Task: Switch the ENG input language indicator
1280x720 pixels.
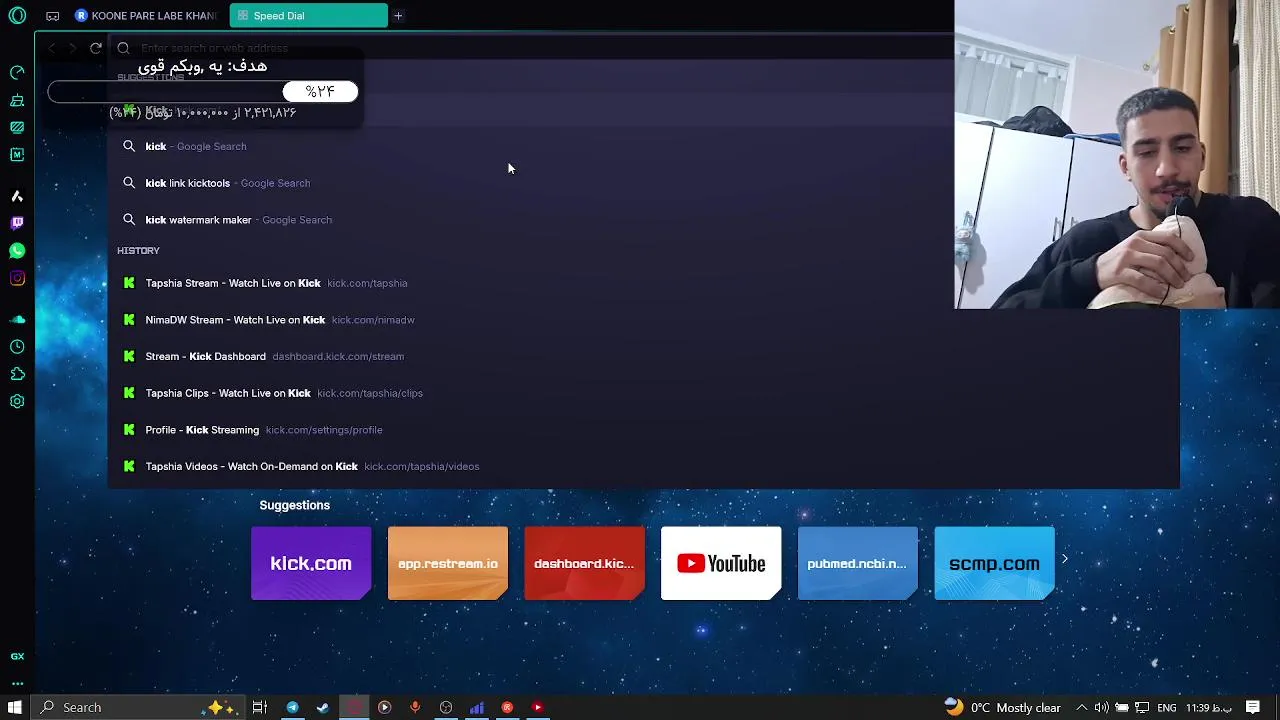Action: point(1167,707)
